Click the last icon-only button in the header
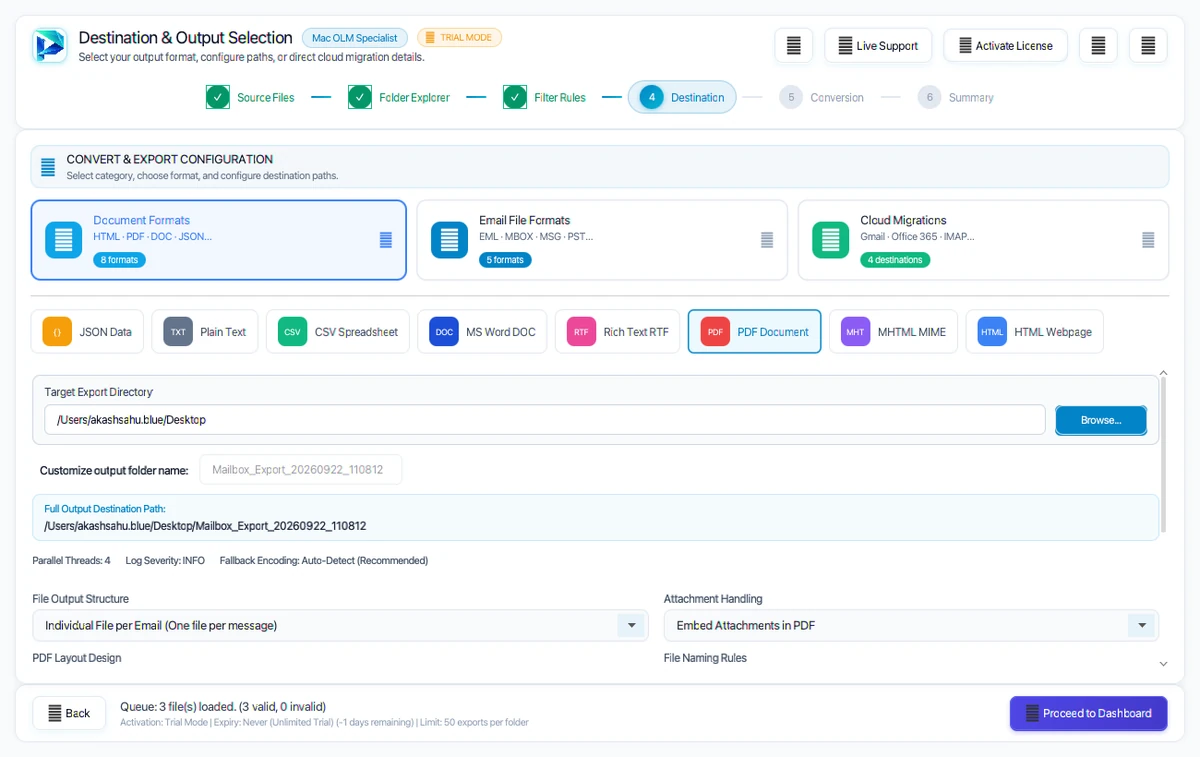This screenshot has width=1200, height=757. (1148, 46)
